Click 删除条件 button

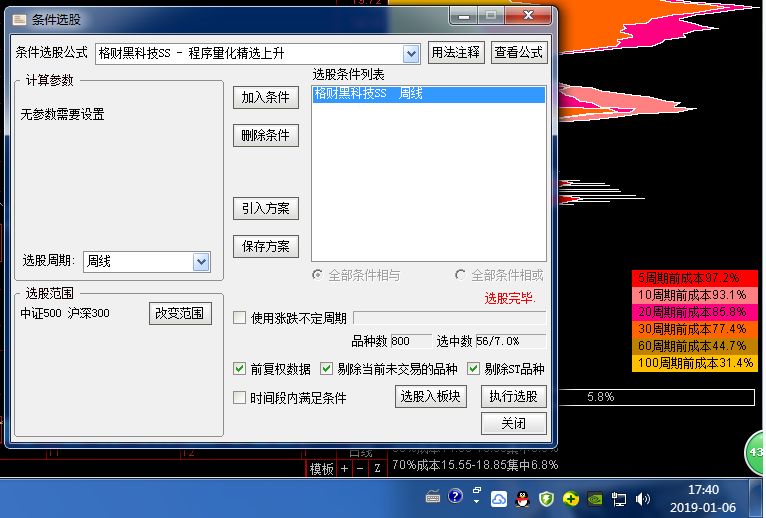266,135
